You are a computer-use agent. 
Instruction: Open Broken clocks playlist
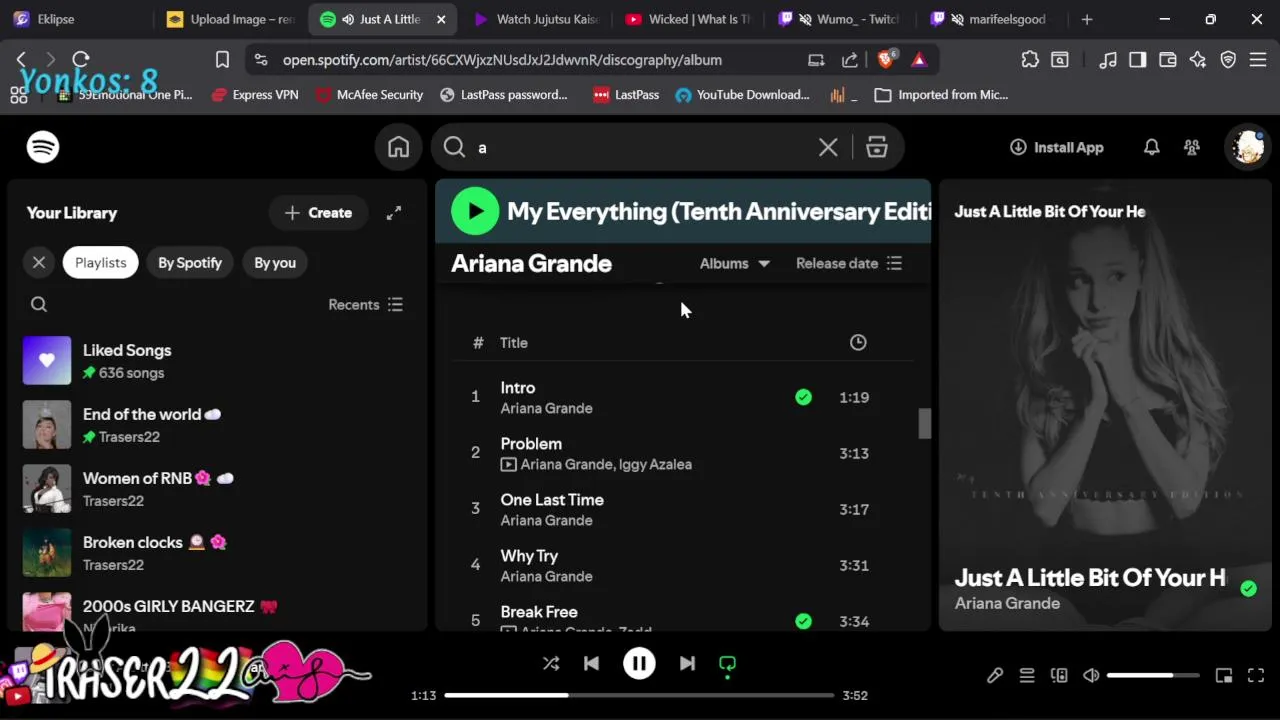click(215, 553)
